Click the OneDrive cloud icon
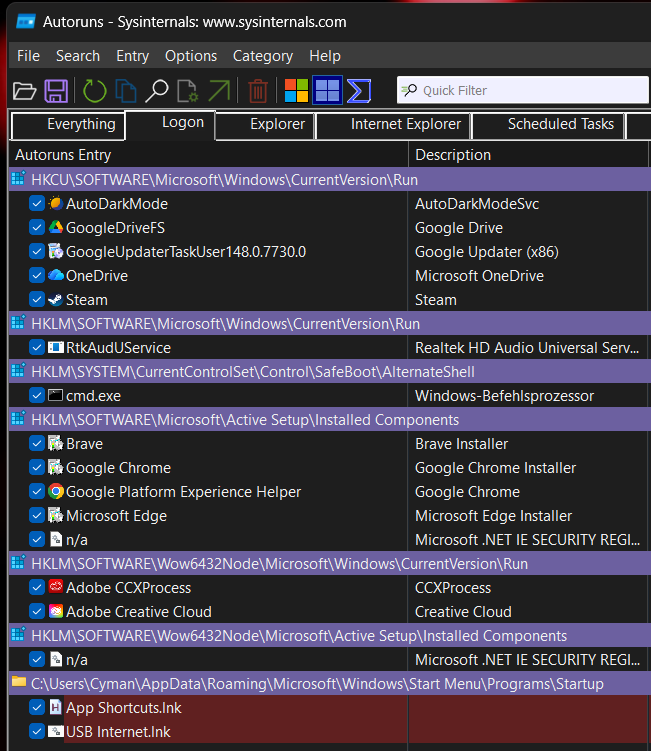Viewport: 651px width, 751px height. (x=56, y=275)
